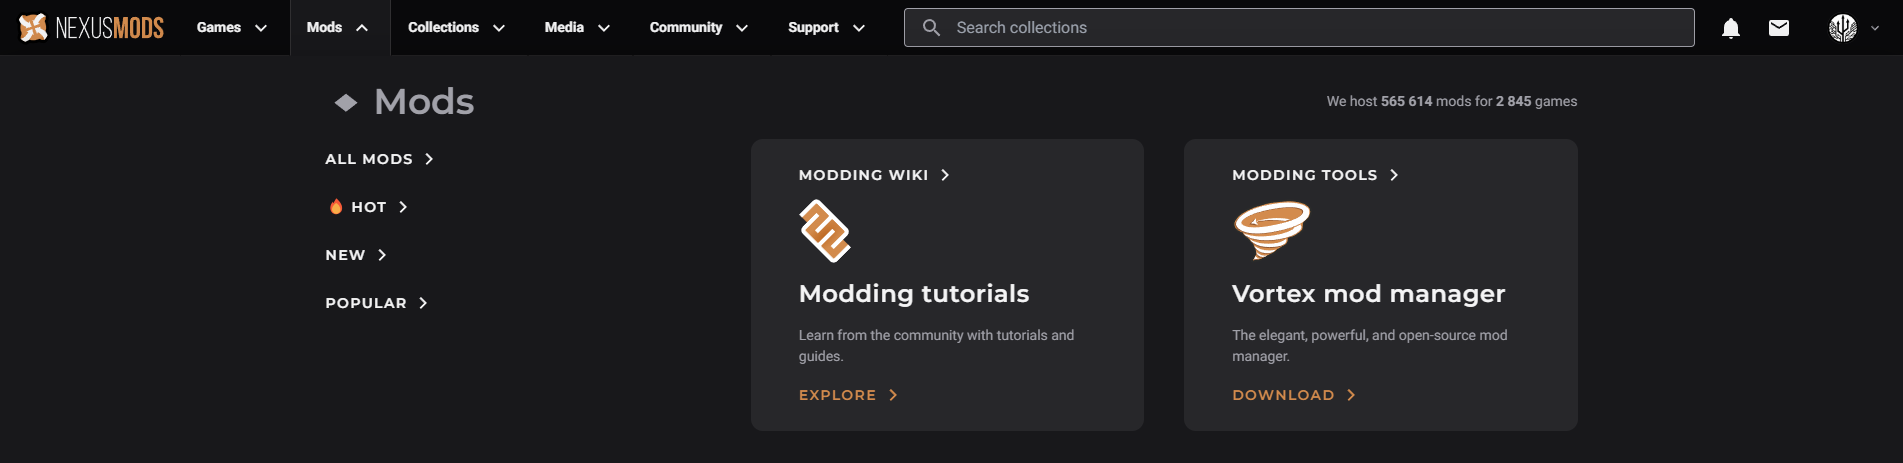Open the Modding Tools link
The image size is (1903, 463).
pyautogui.click(x=1315, y=175)
